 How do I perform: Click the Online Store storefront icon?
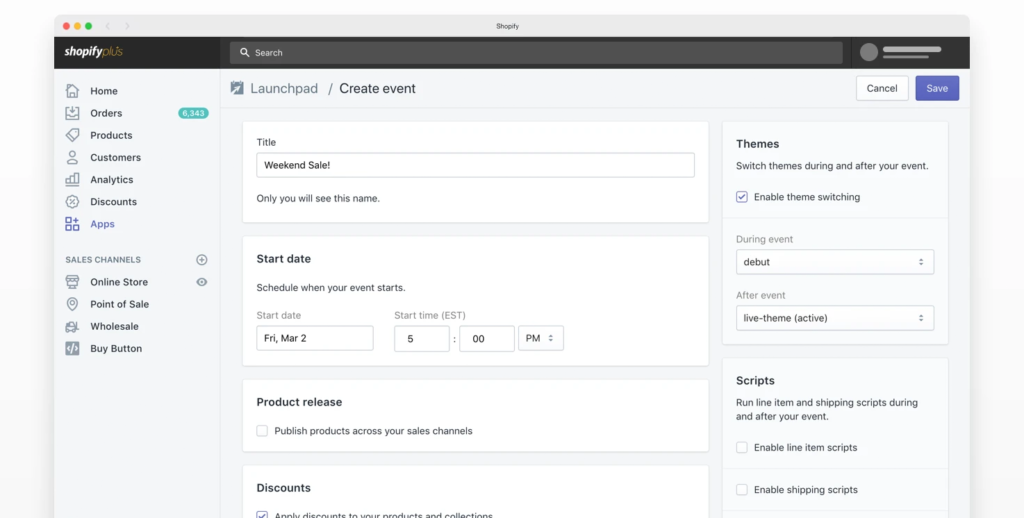pyautogui.click(x=72, y=282)
